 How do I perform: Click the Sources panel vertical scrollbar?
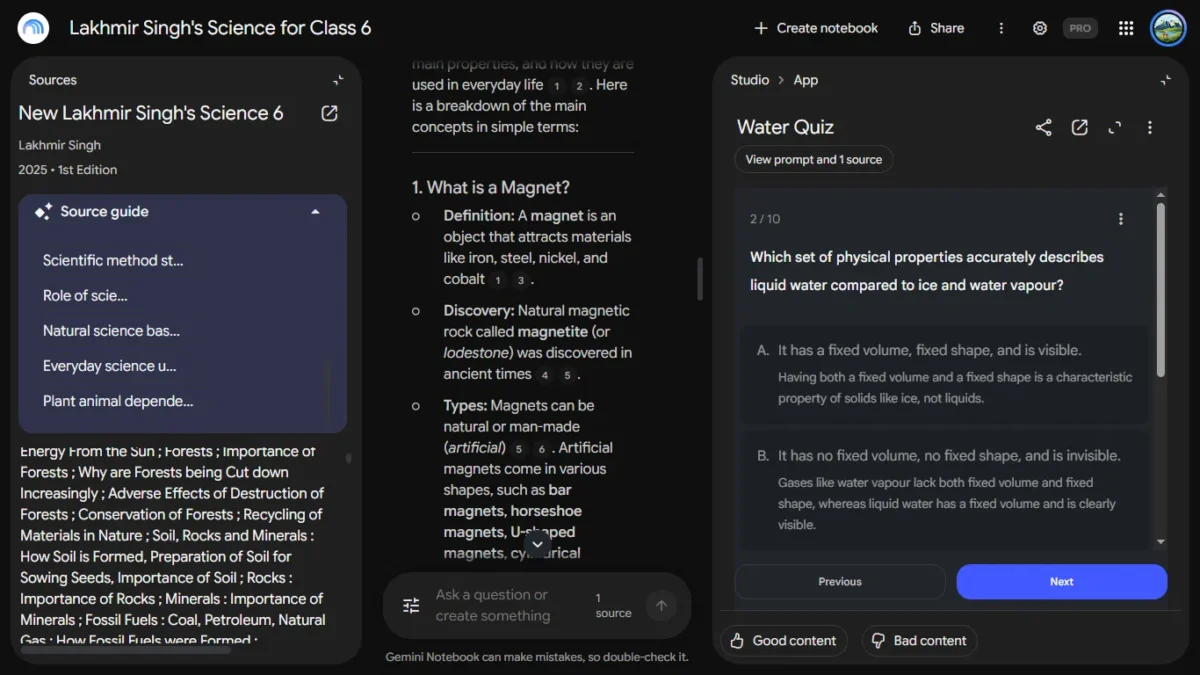tap(349, 458)
